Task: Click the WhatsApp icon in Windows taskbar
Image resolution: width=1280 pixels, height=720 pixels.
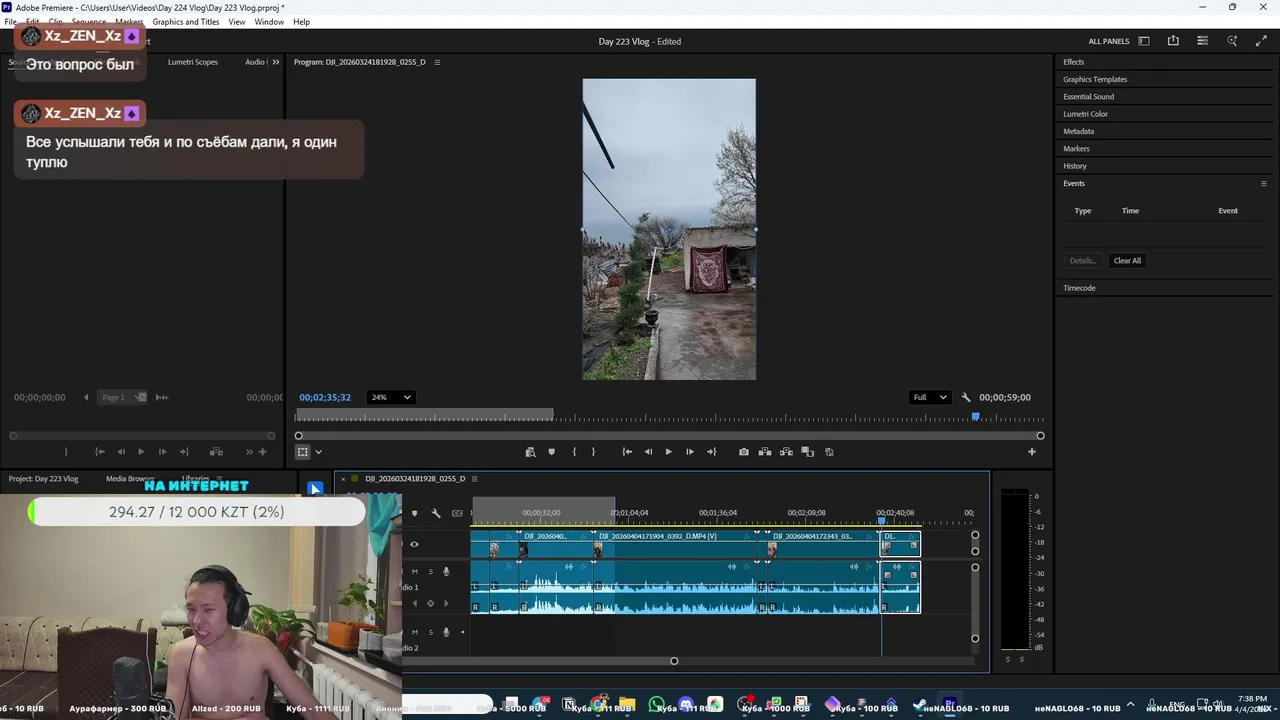Action: click(657, 705)
